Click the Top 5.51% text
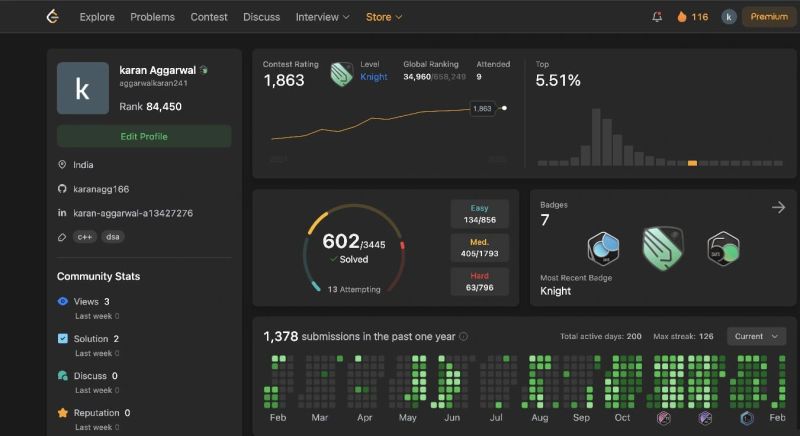 558,80
